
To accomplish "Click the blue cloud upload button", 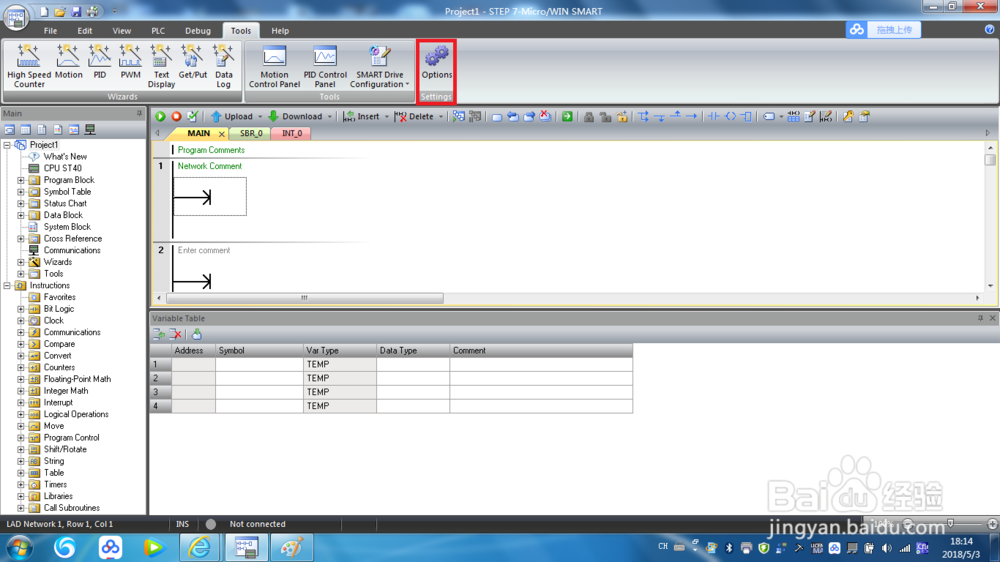I will point(883,29).
